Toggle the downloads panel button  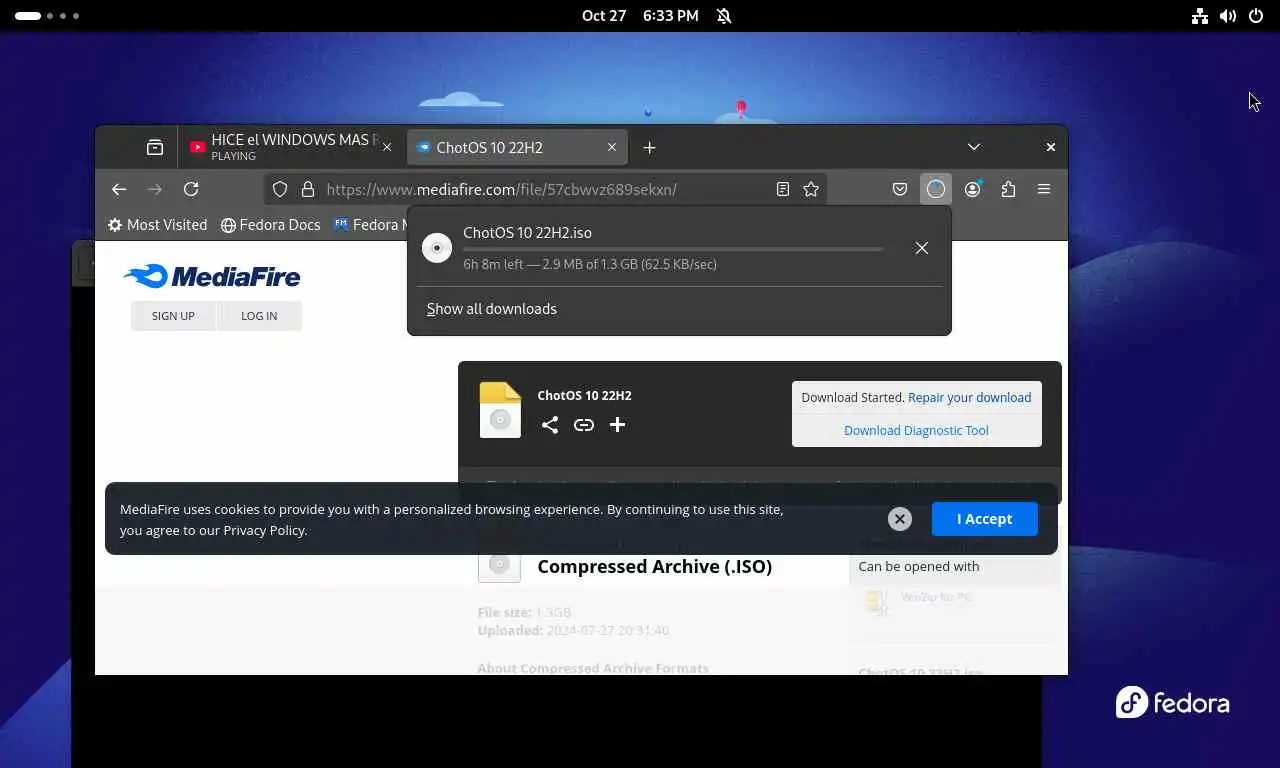[x=936, y=189]
